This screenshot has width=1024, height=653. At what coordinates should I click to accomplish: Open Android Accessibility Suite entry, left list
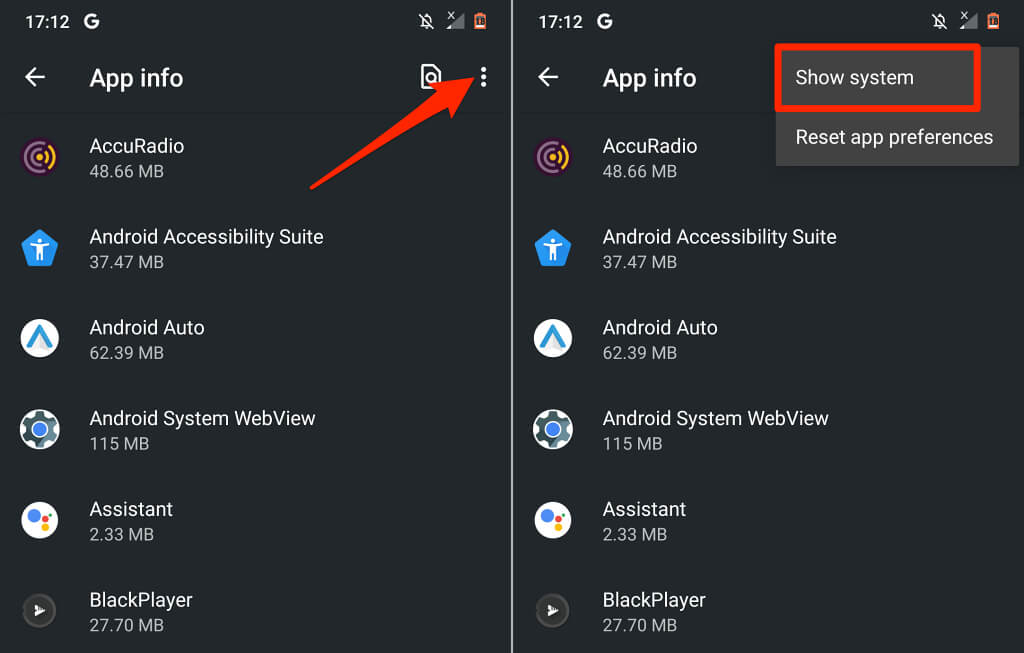coord(206,249)
